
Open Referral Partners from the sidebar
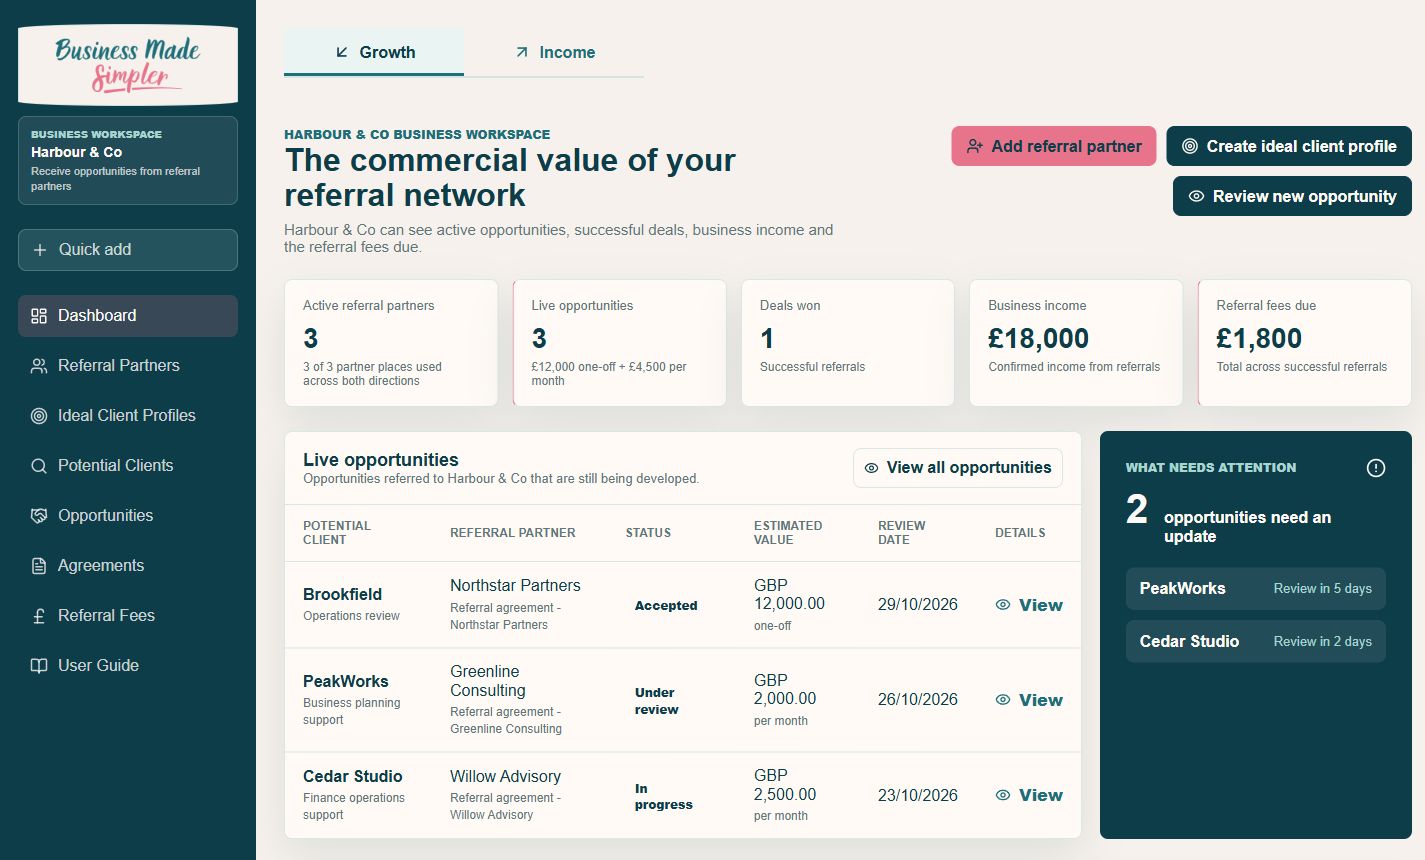[128, 366]
